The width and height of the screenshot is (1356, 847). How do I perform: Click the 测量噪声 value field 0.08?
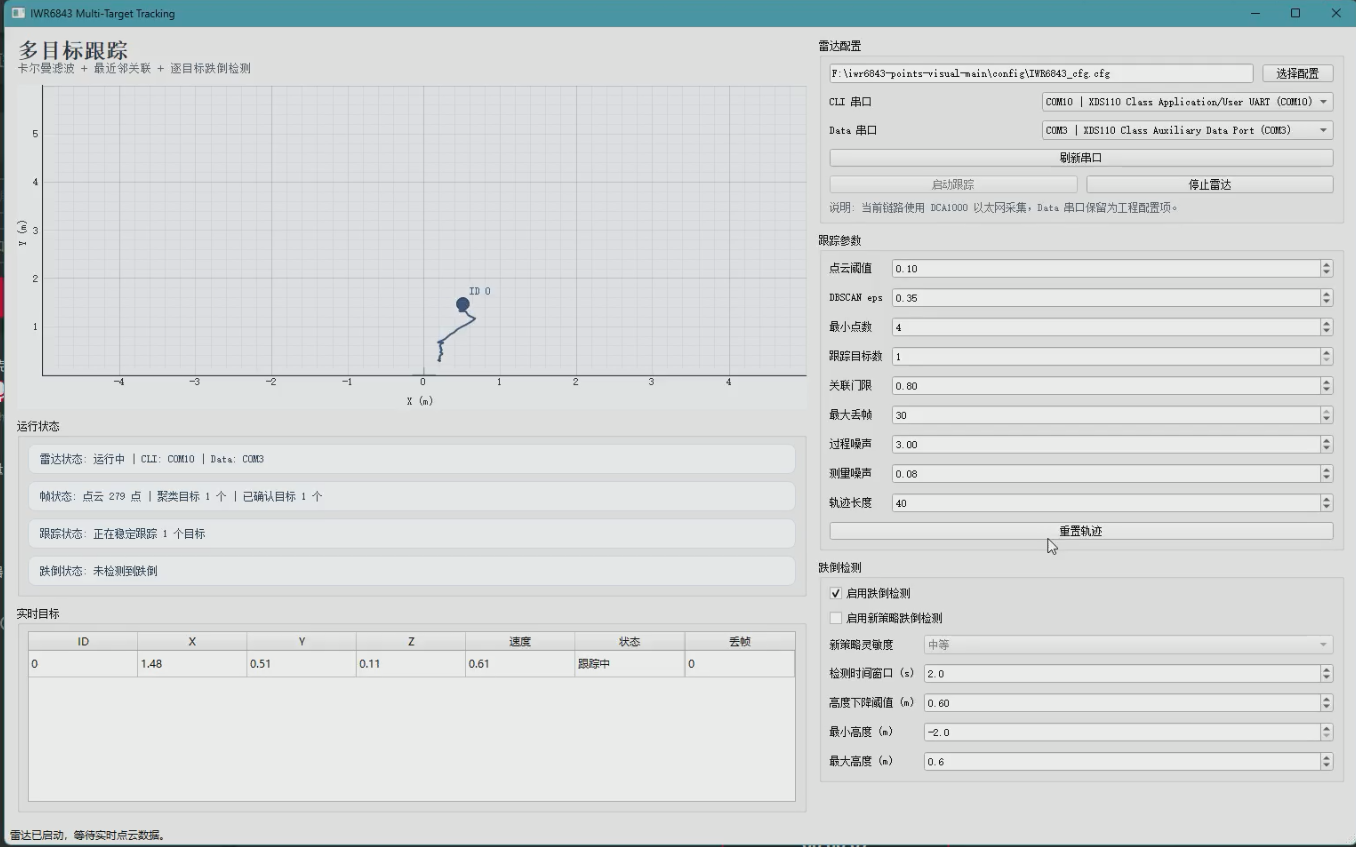pyautogui.click(x=1105, y=473)
